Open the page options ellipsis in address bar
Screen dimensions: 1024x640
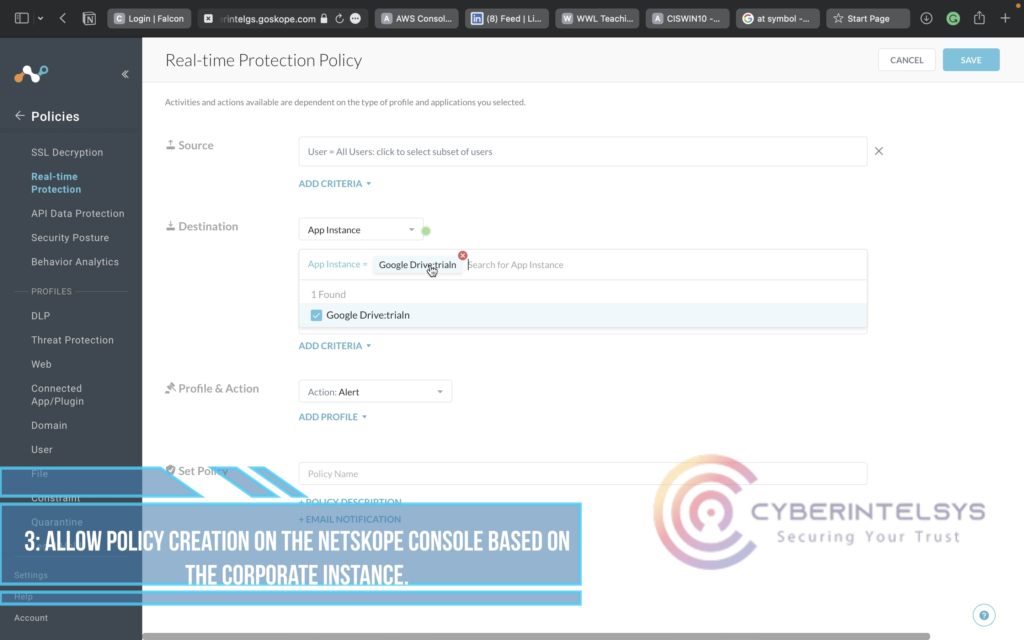[x=355, y=18]
